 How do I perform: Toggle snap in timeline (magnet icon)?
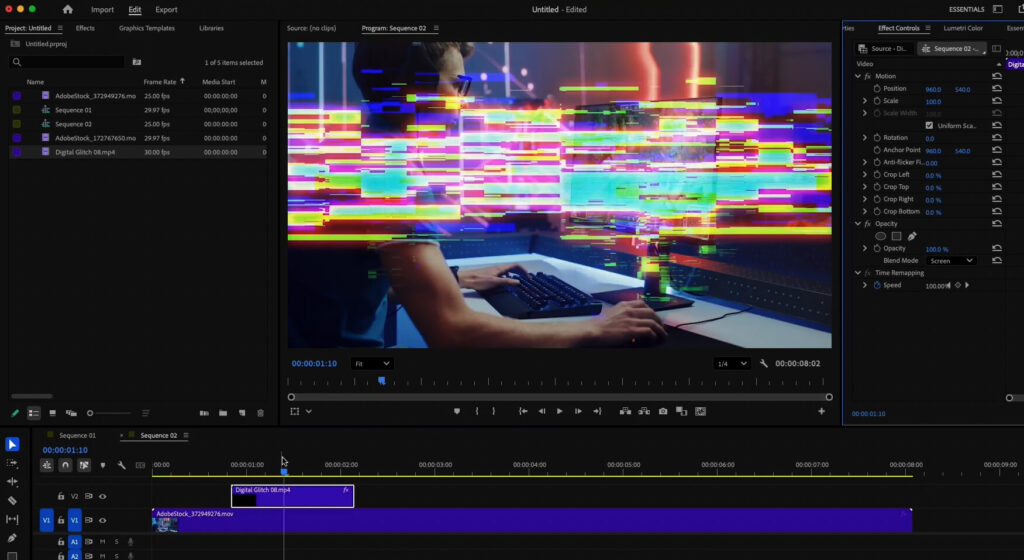pos(65,465)
